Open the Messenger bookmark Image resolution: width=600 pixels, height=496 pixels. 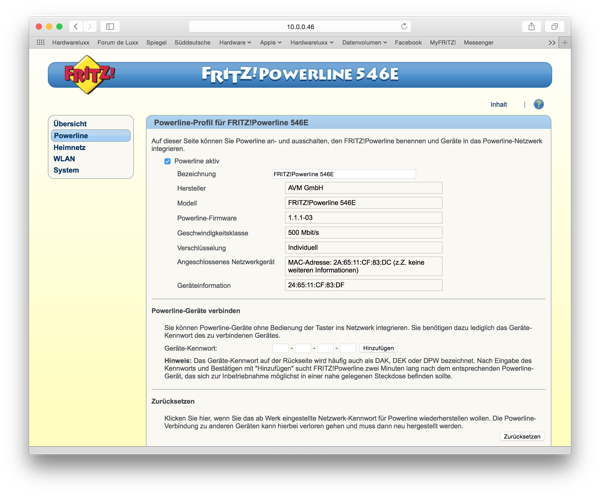(478, 42)
